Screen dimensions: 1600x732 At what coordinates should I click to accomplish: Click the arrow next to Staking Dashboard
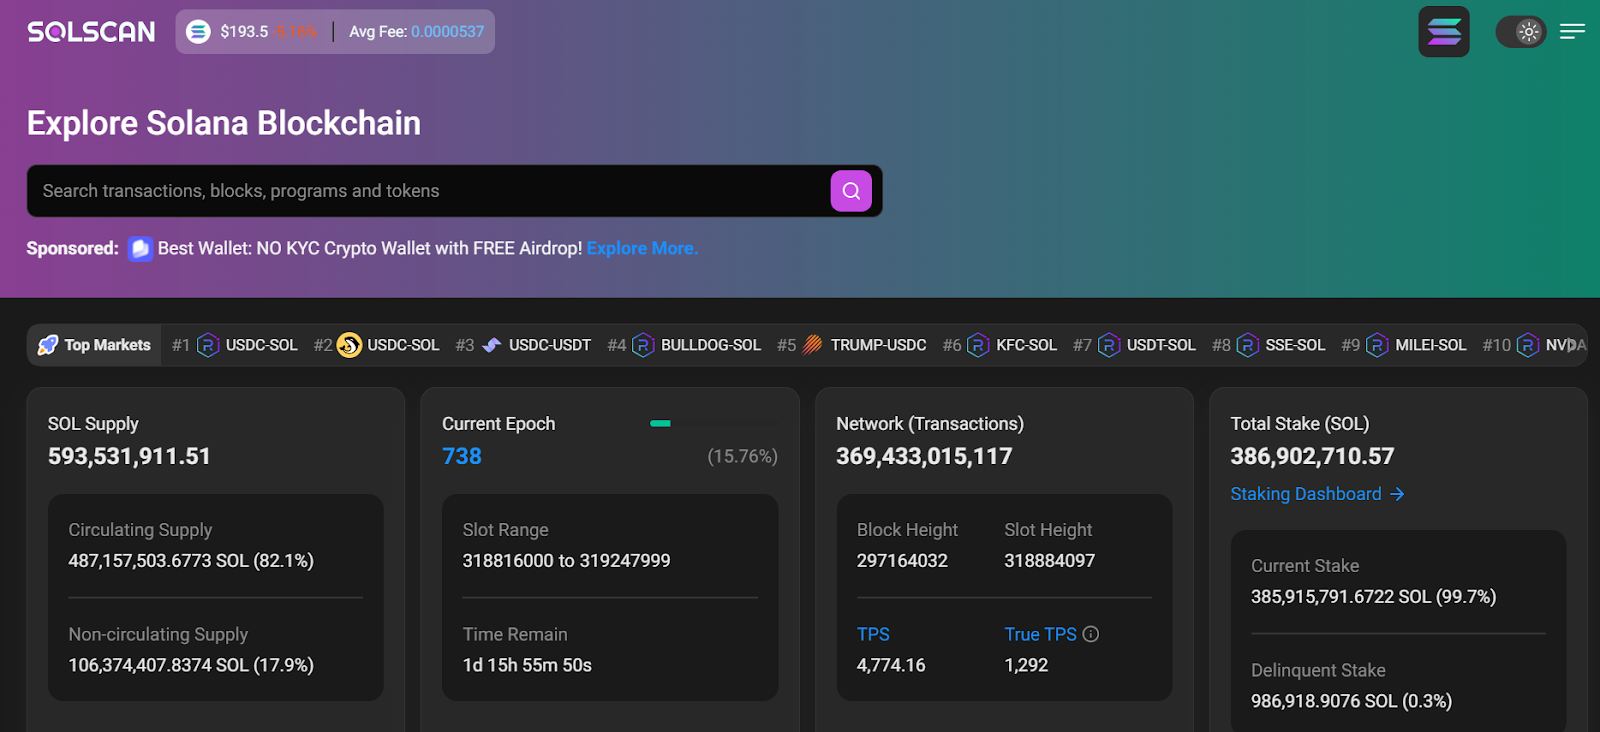pyautogui.click(x=1397, y=494)
